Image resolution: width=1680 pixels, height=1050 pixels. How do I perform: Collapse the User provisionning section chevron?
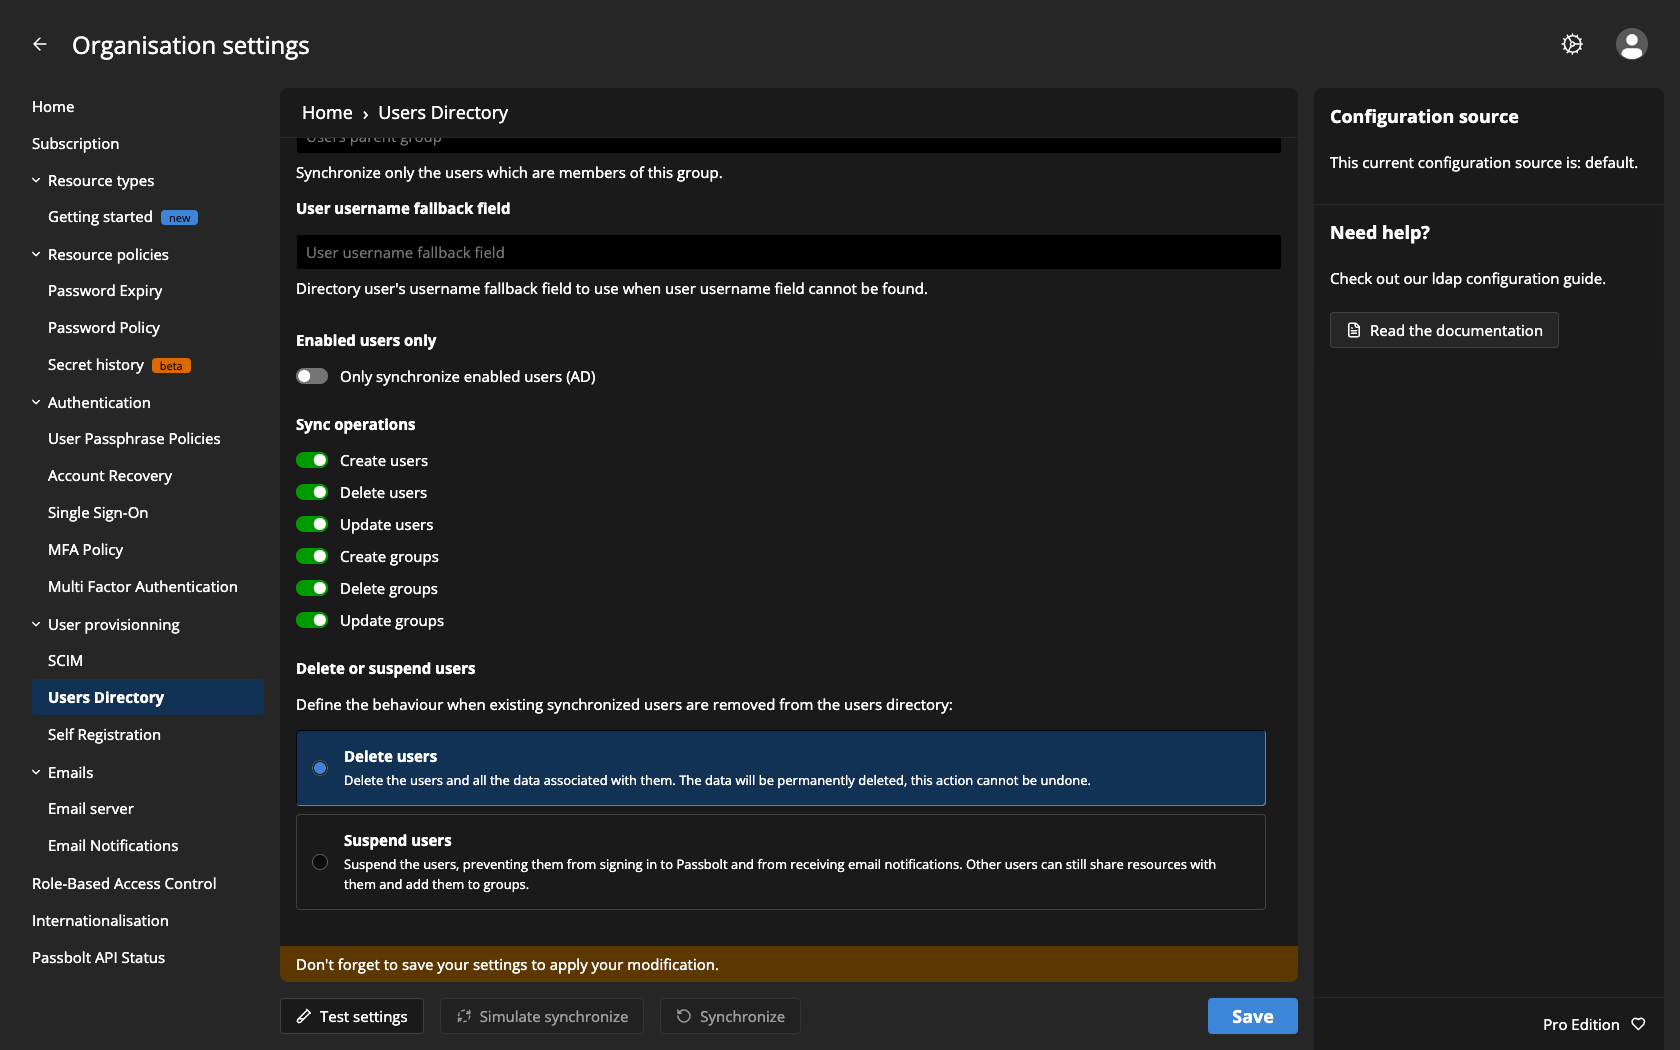(36, 624)
